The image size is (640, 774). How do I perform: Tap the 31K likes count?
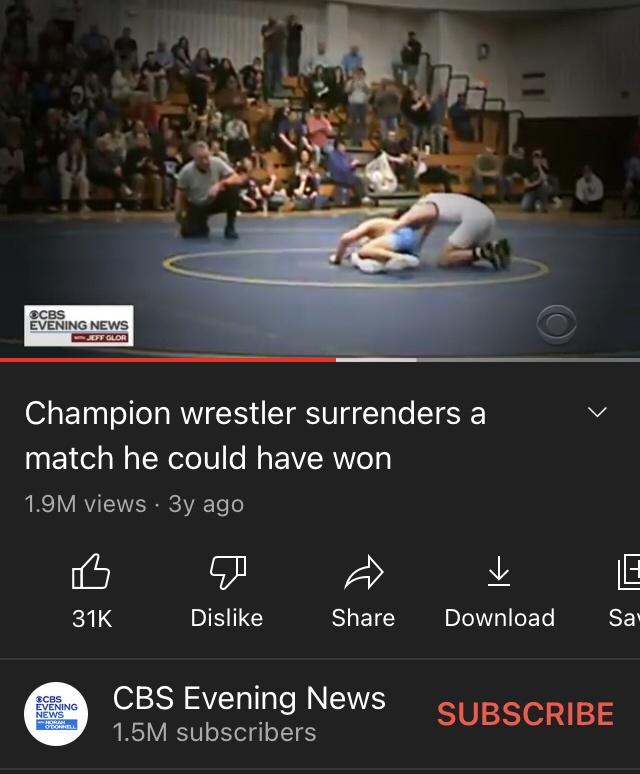(x=92, y=619)
